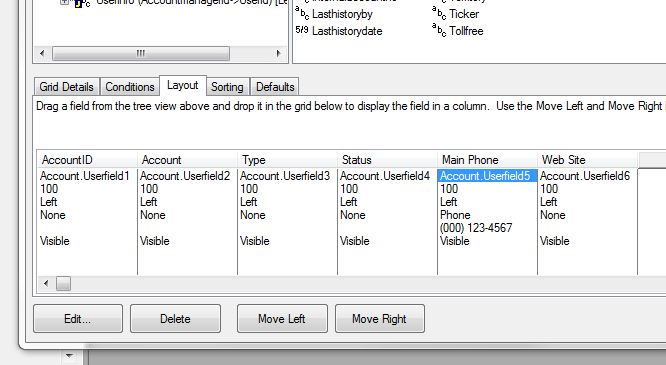Viewport: 666px width, 365px height.
Task: Select the highlighted Account.Userfield5 cell
Action: [487, 176]
